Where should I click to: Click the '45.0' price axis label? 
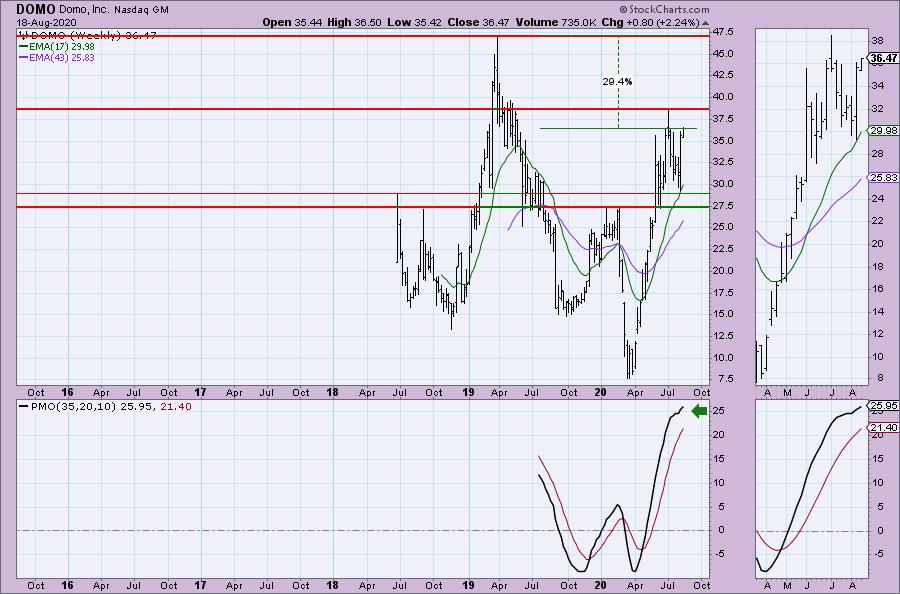(723, 53)
